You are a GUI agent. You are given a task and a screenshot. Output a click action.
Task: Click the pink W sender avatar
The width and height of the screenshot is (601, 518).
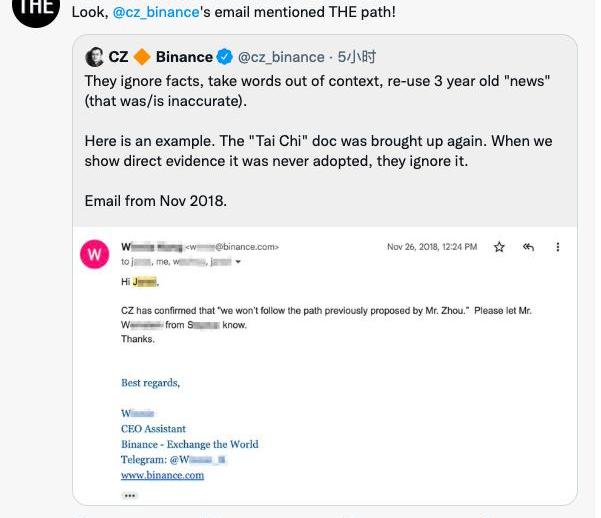(94, 254)
